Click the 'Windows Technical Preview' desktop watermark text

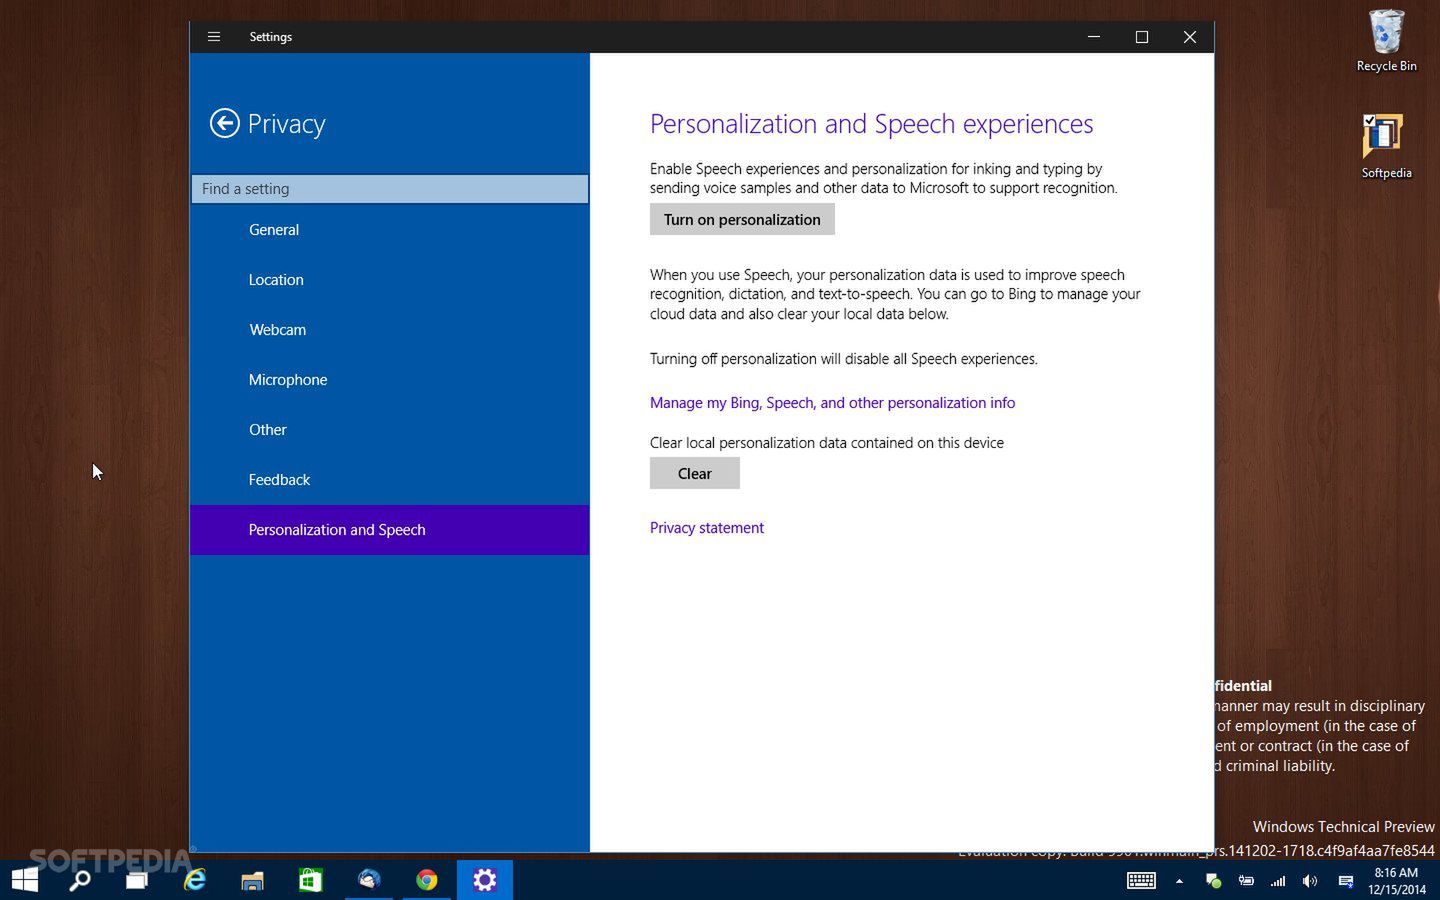(x=1343, y=827)
